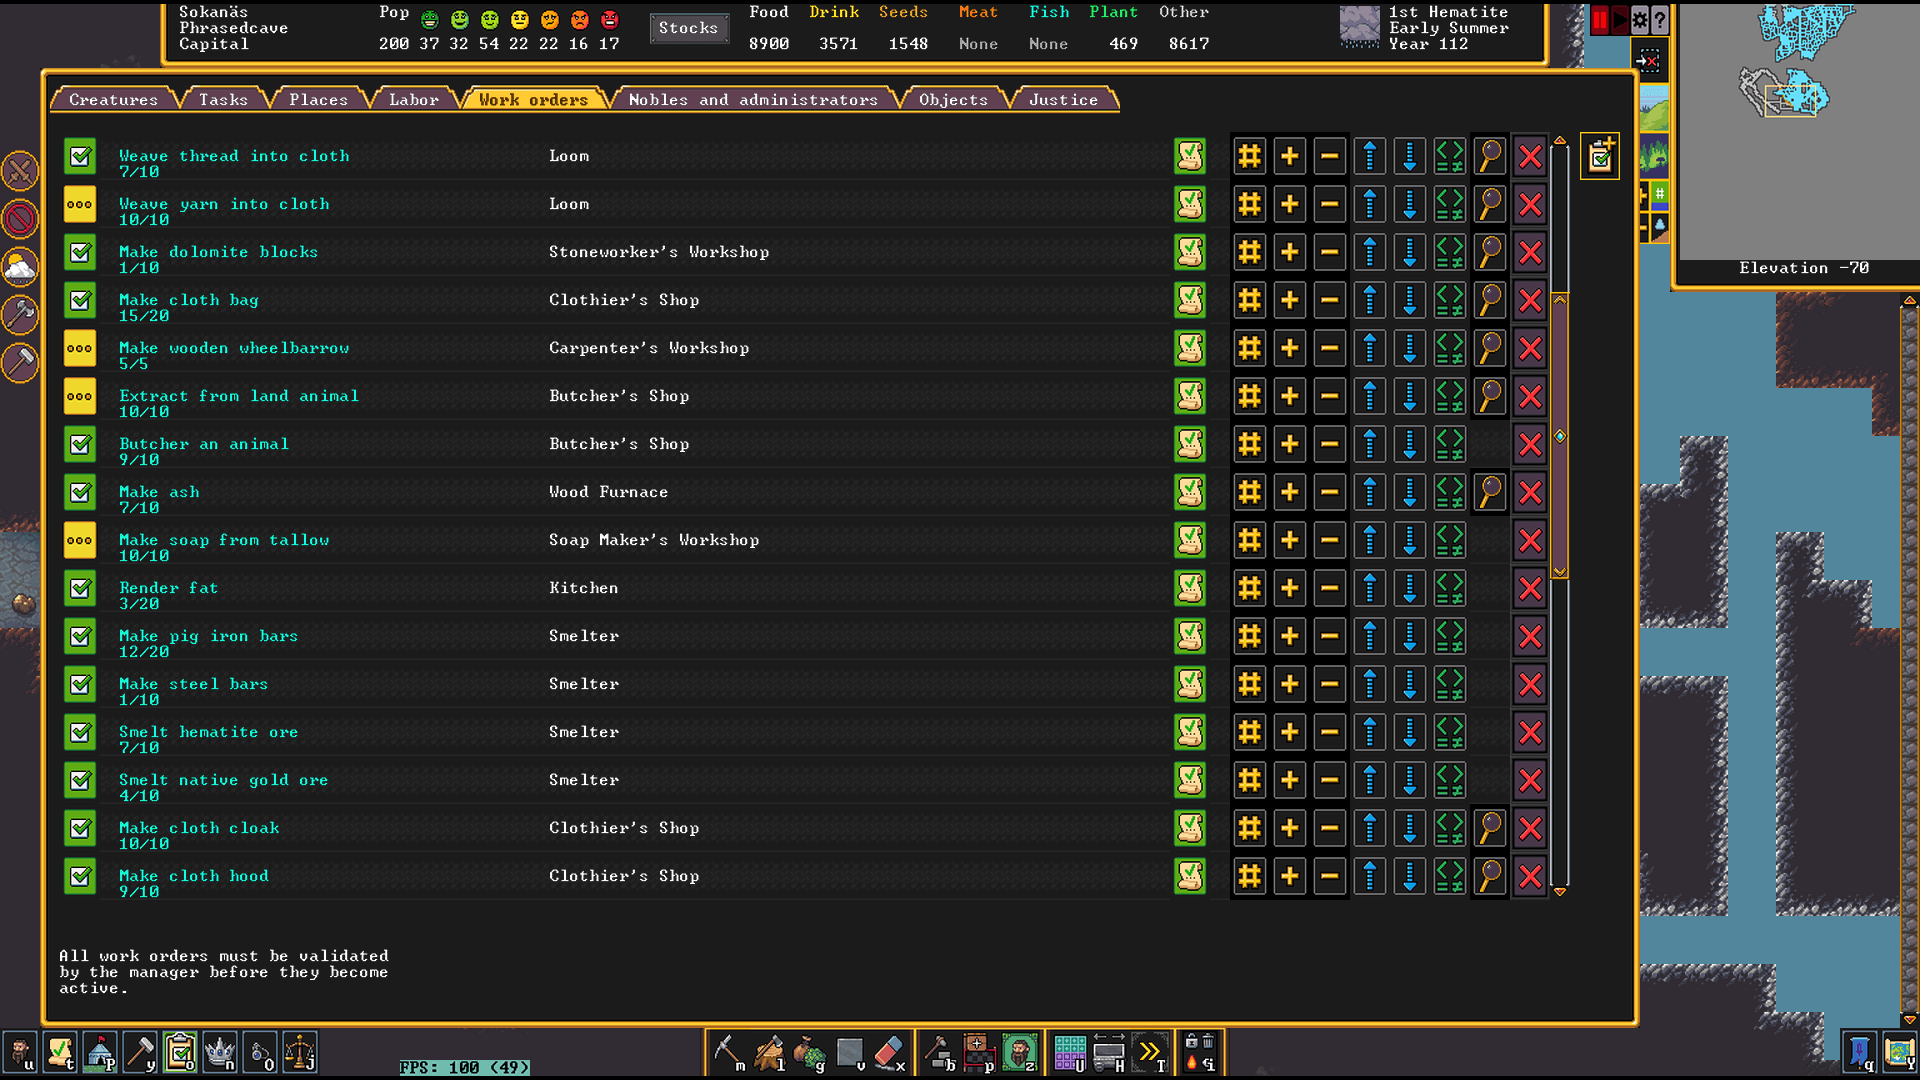The image size is (1920, 1080).
Task: Toggle checkmark for Make dolomite blocks order
Action: (80, 252)
